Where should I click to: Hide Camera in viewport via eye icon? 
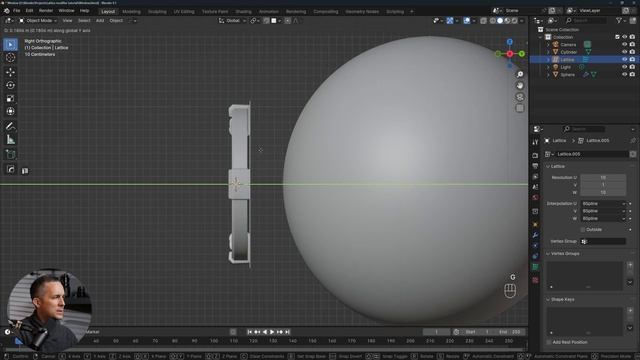click(624, 44)
